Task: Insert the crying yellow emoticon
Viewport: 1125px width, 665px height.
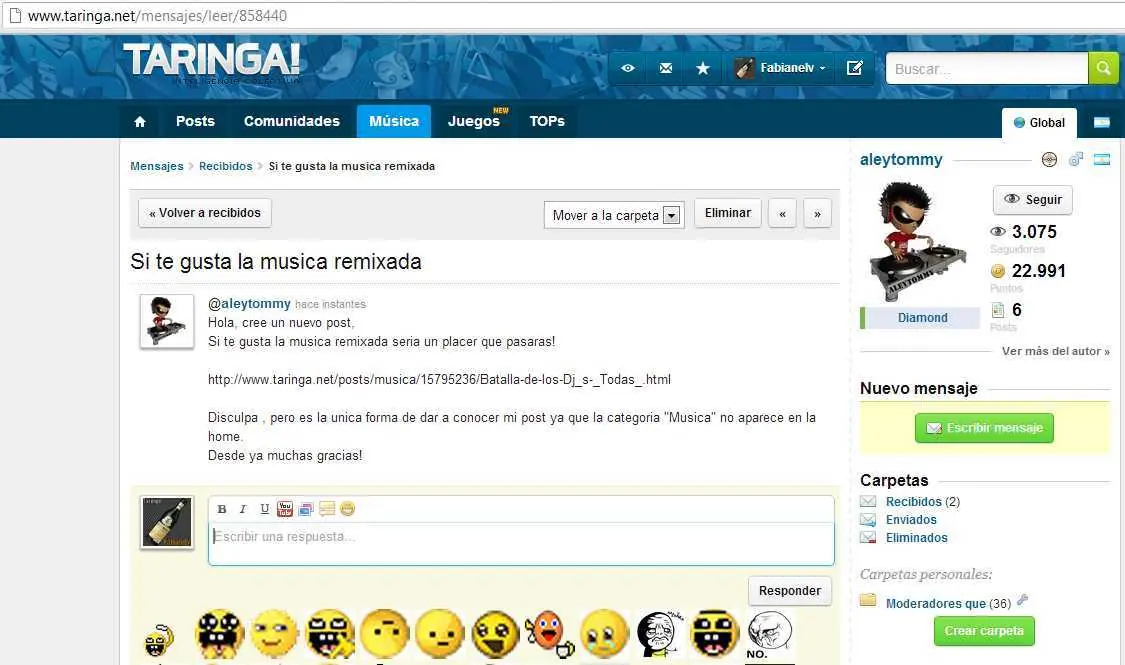Action: 604,634
